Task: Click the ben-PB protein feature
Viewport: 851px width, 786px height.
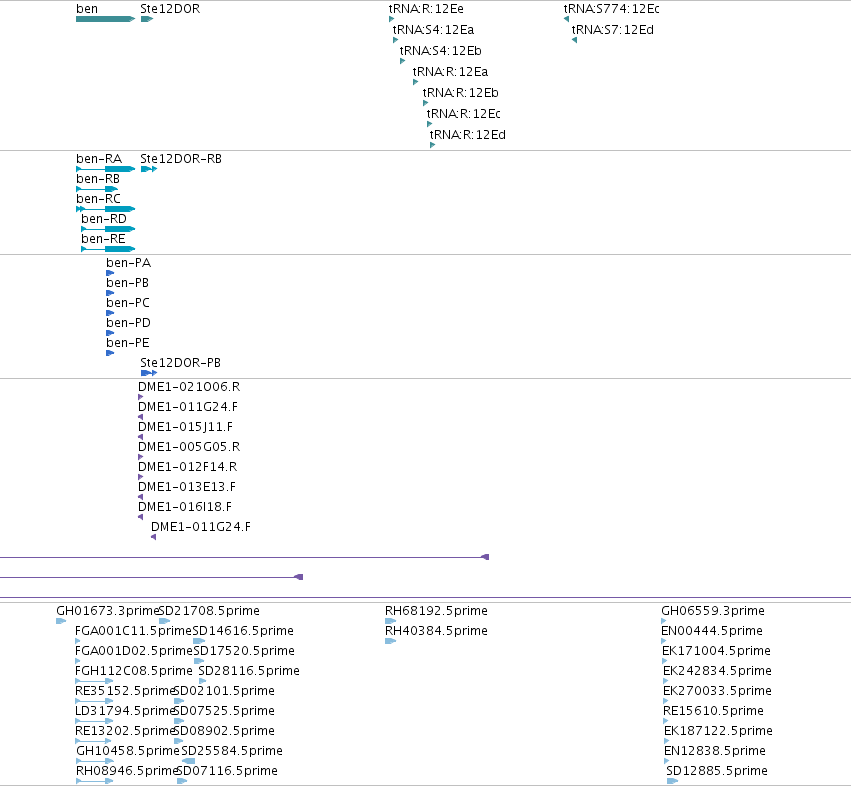Action: [110, 293]
